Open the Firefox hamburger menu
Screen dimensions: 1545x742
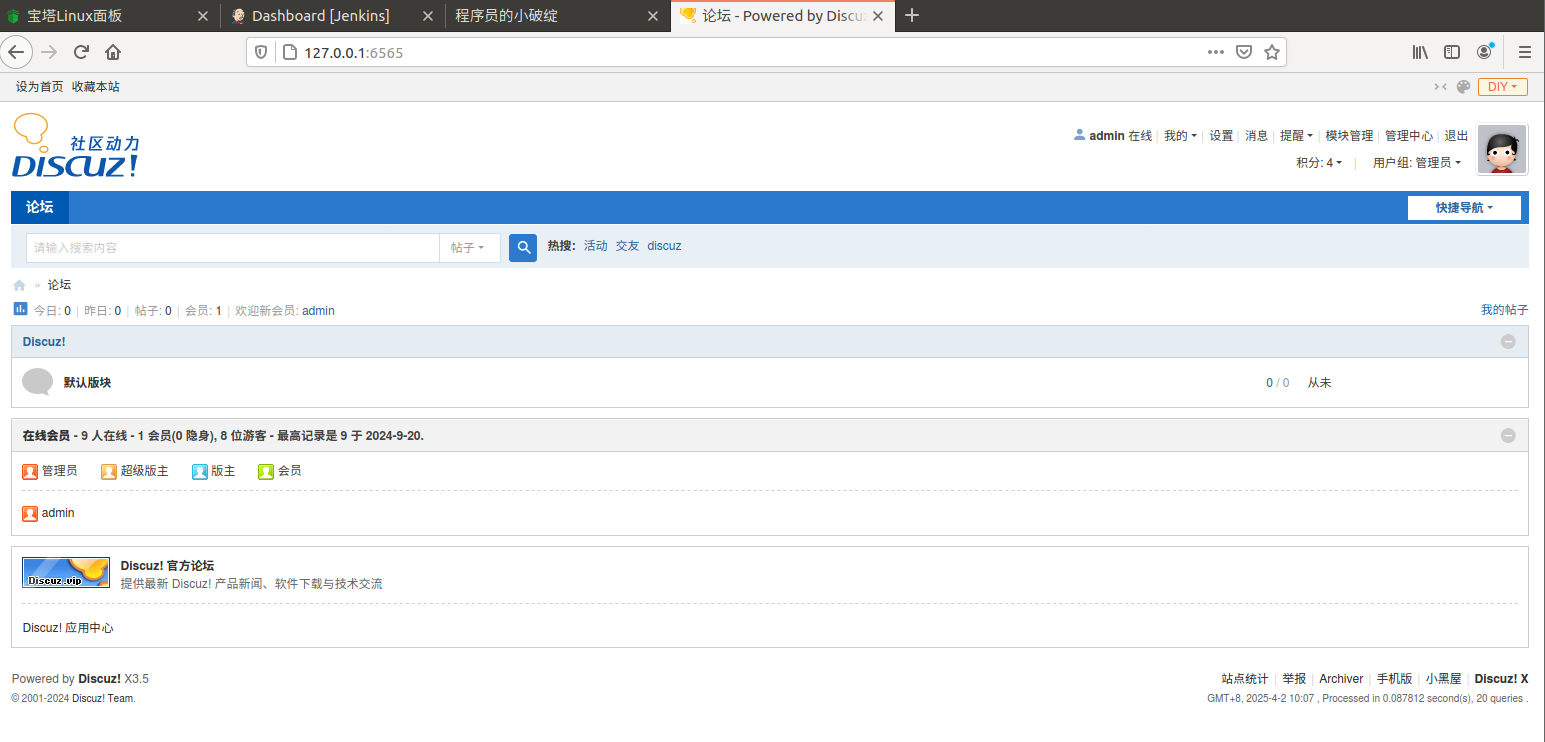pos(1525,52)
